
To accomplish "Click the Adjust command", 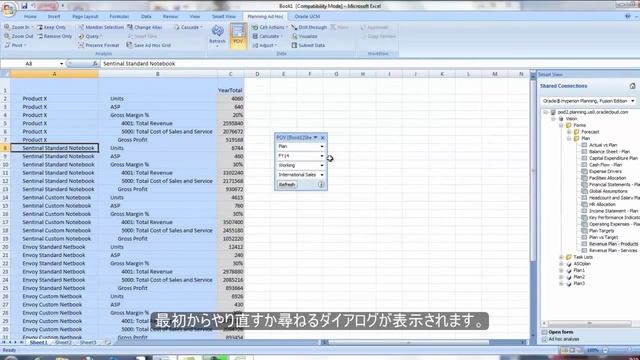I will [x=265, y=45].
